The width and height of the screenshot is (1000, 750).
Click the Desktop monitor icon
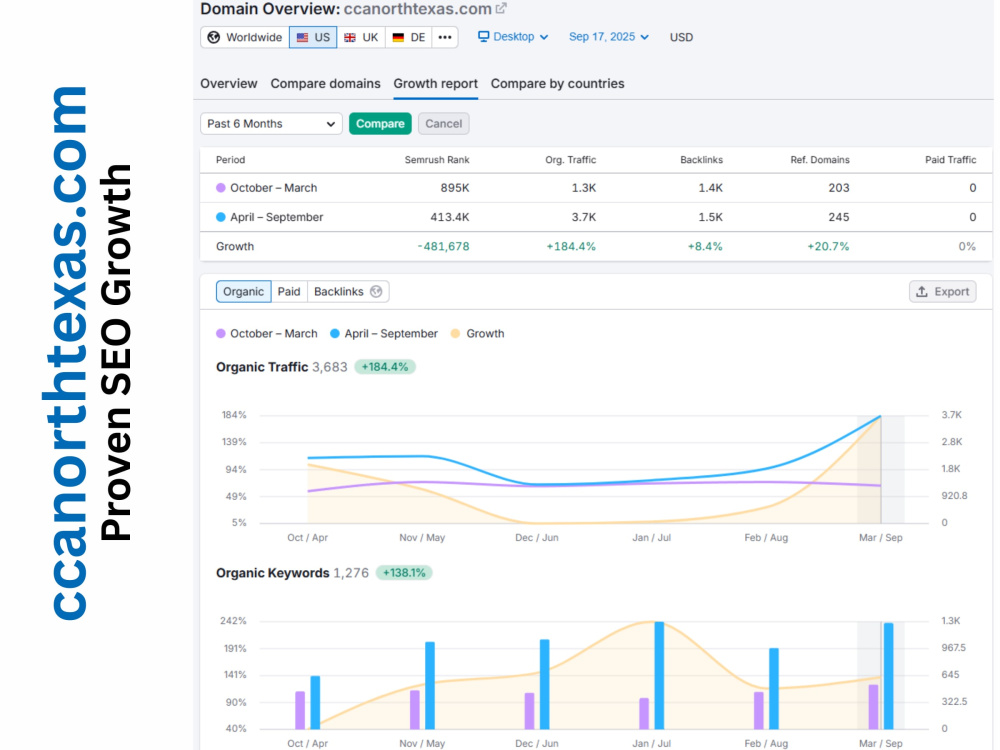click(x=483, y=36)
